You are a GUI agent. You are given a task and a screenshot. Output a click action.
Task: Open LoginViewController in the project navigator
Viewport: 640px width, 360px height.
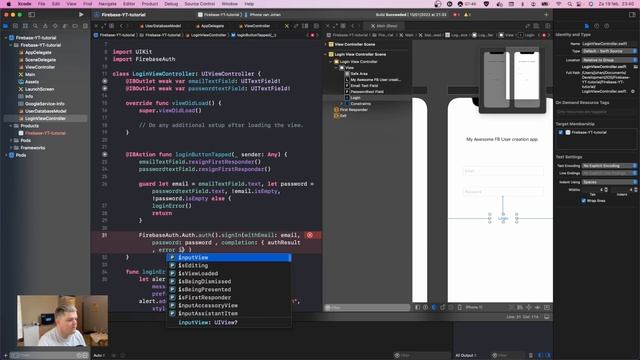45,118
